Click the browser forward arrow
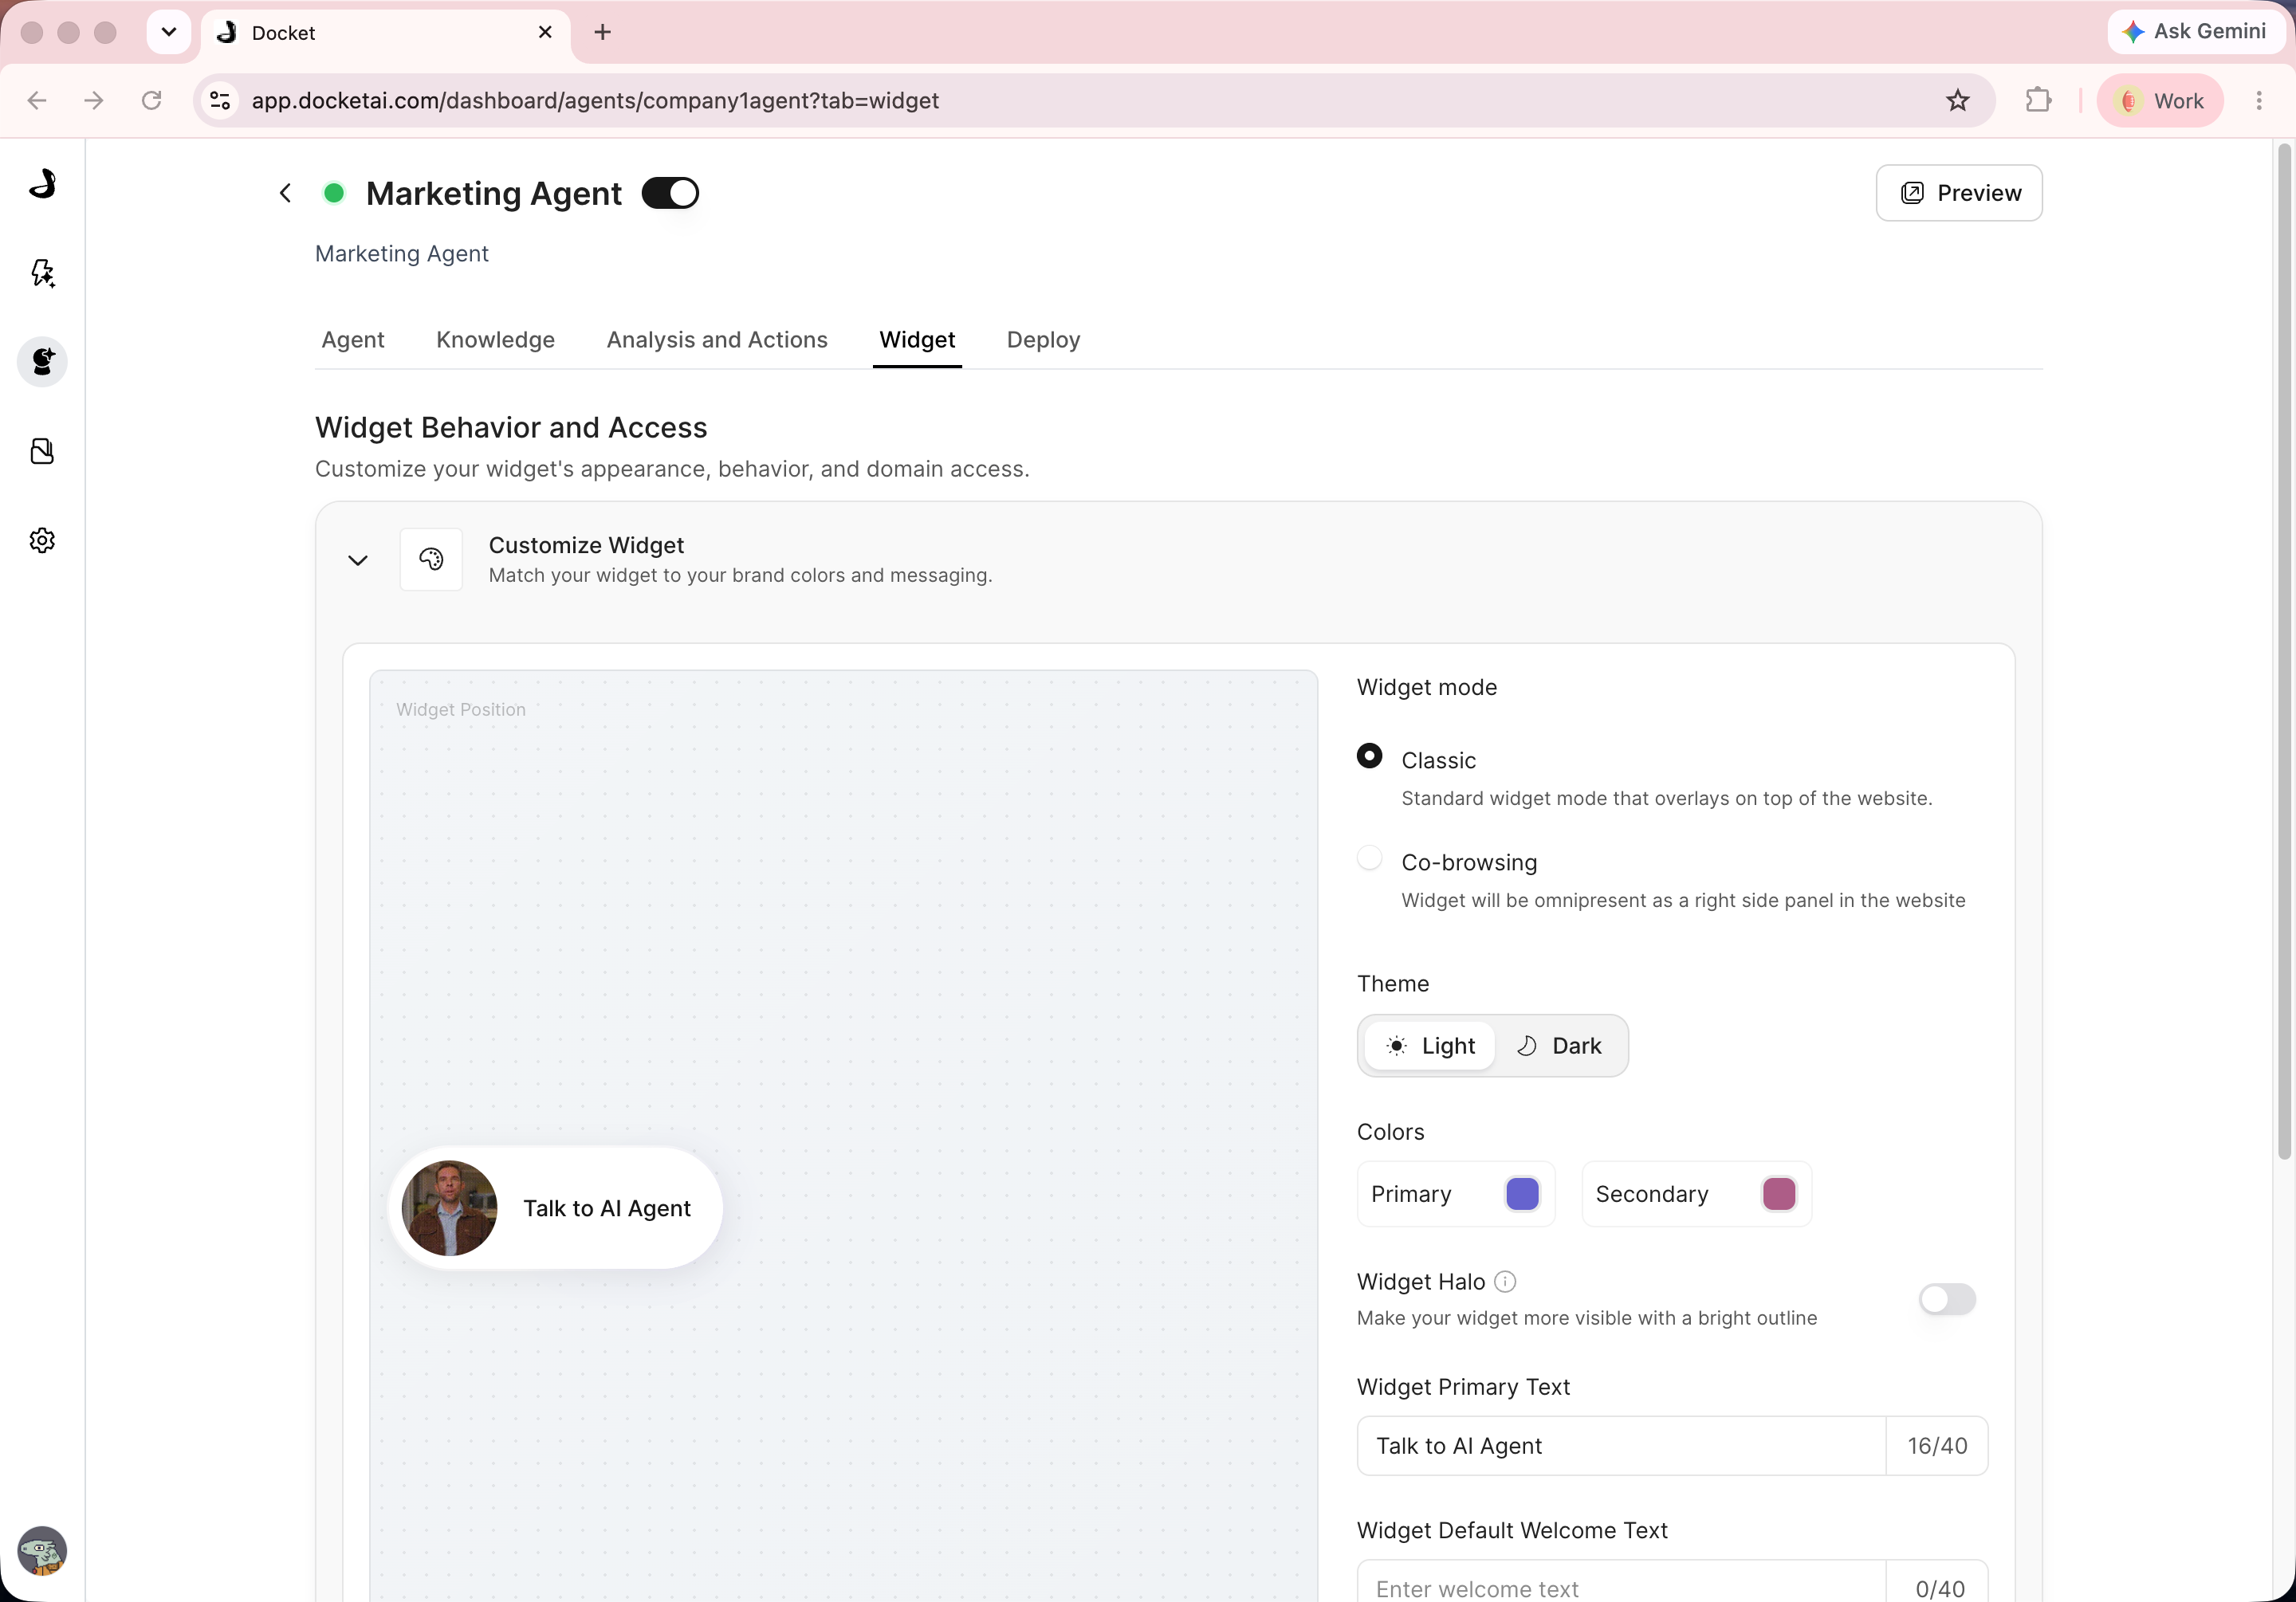 [94, 100]
